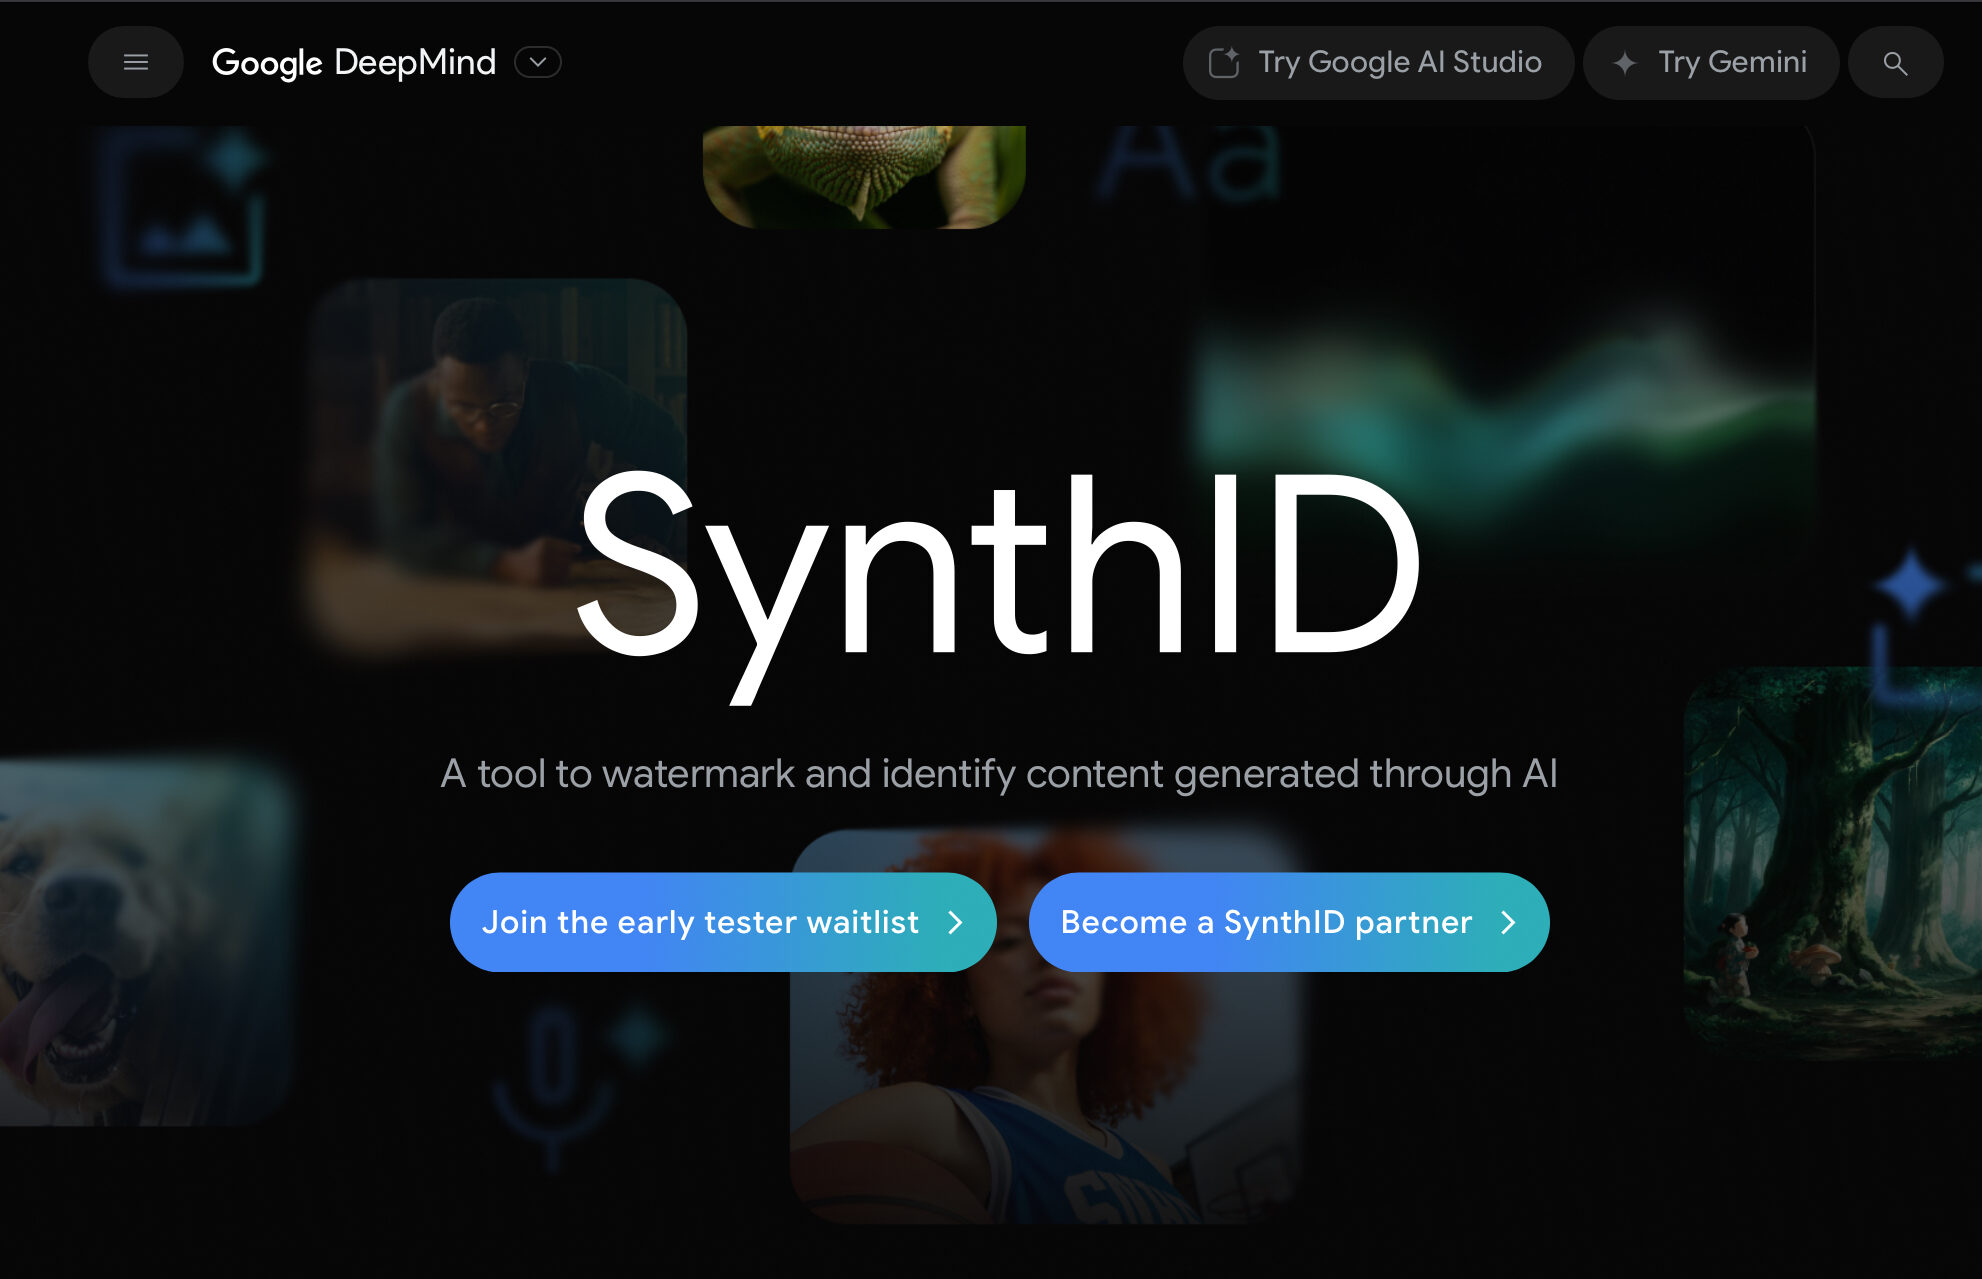Image resolution: width=1982 pixels, height=1279 pixels.
Task: Click the blurred Aa text icon
Action: (x=1188, y=162)
